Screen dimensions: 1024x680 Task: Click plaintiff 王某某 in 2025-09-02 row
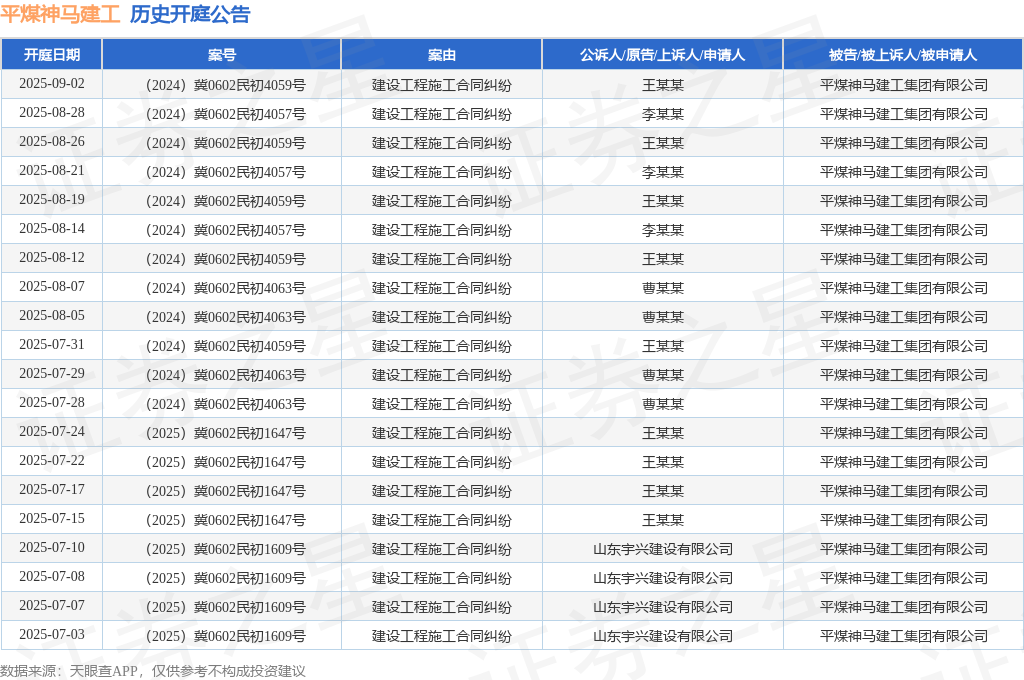(662, 85)
